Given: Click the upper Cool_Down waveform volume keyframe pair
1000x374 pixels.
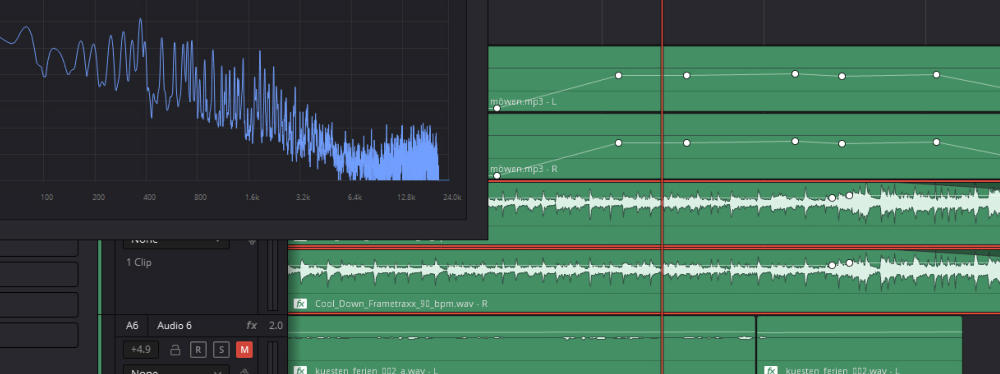Looking at the screenshot, I should [841, 197].
